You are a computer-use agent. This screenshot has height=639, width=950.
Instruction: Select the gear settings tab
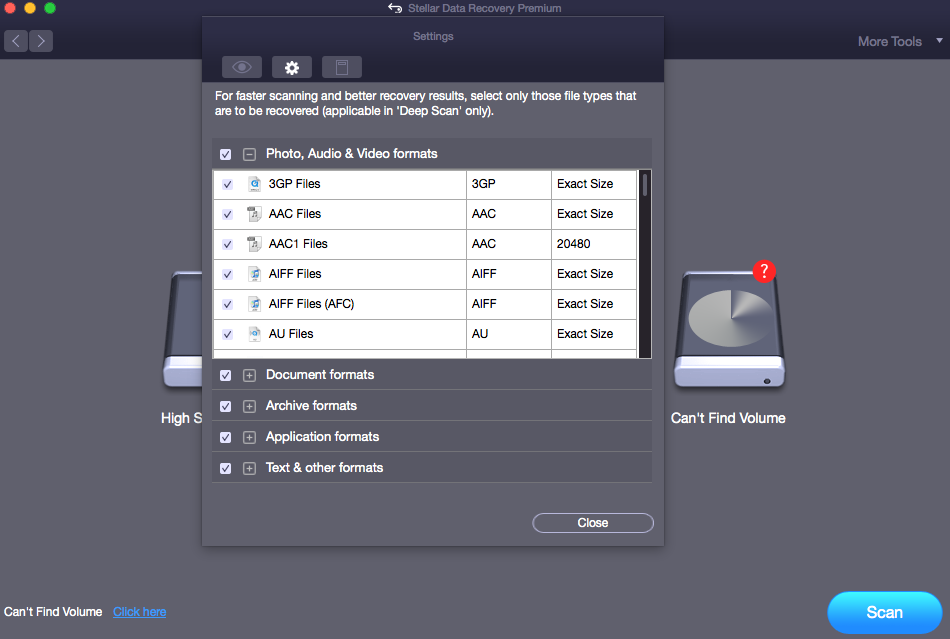pos(292,67)
